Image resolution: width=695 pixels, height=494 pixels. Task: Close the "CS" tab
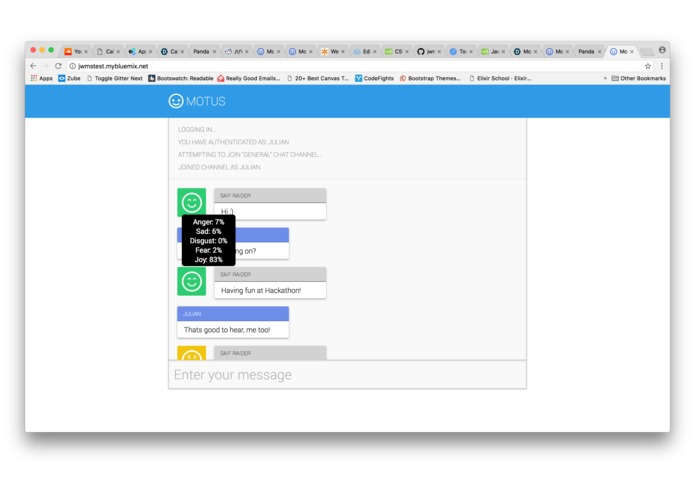[x=407, y=52]
